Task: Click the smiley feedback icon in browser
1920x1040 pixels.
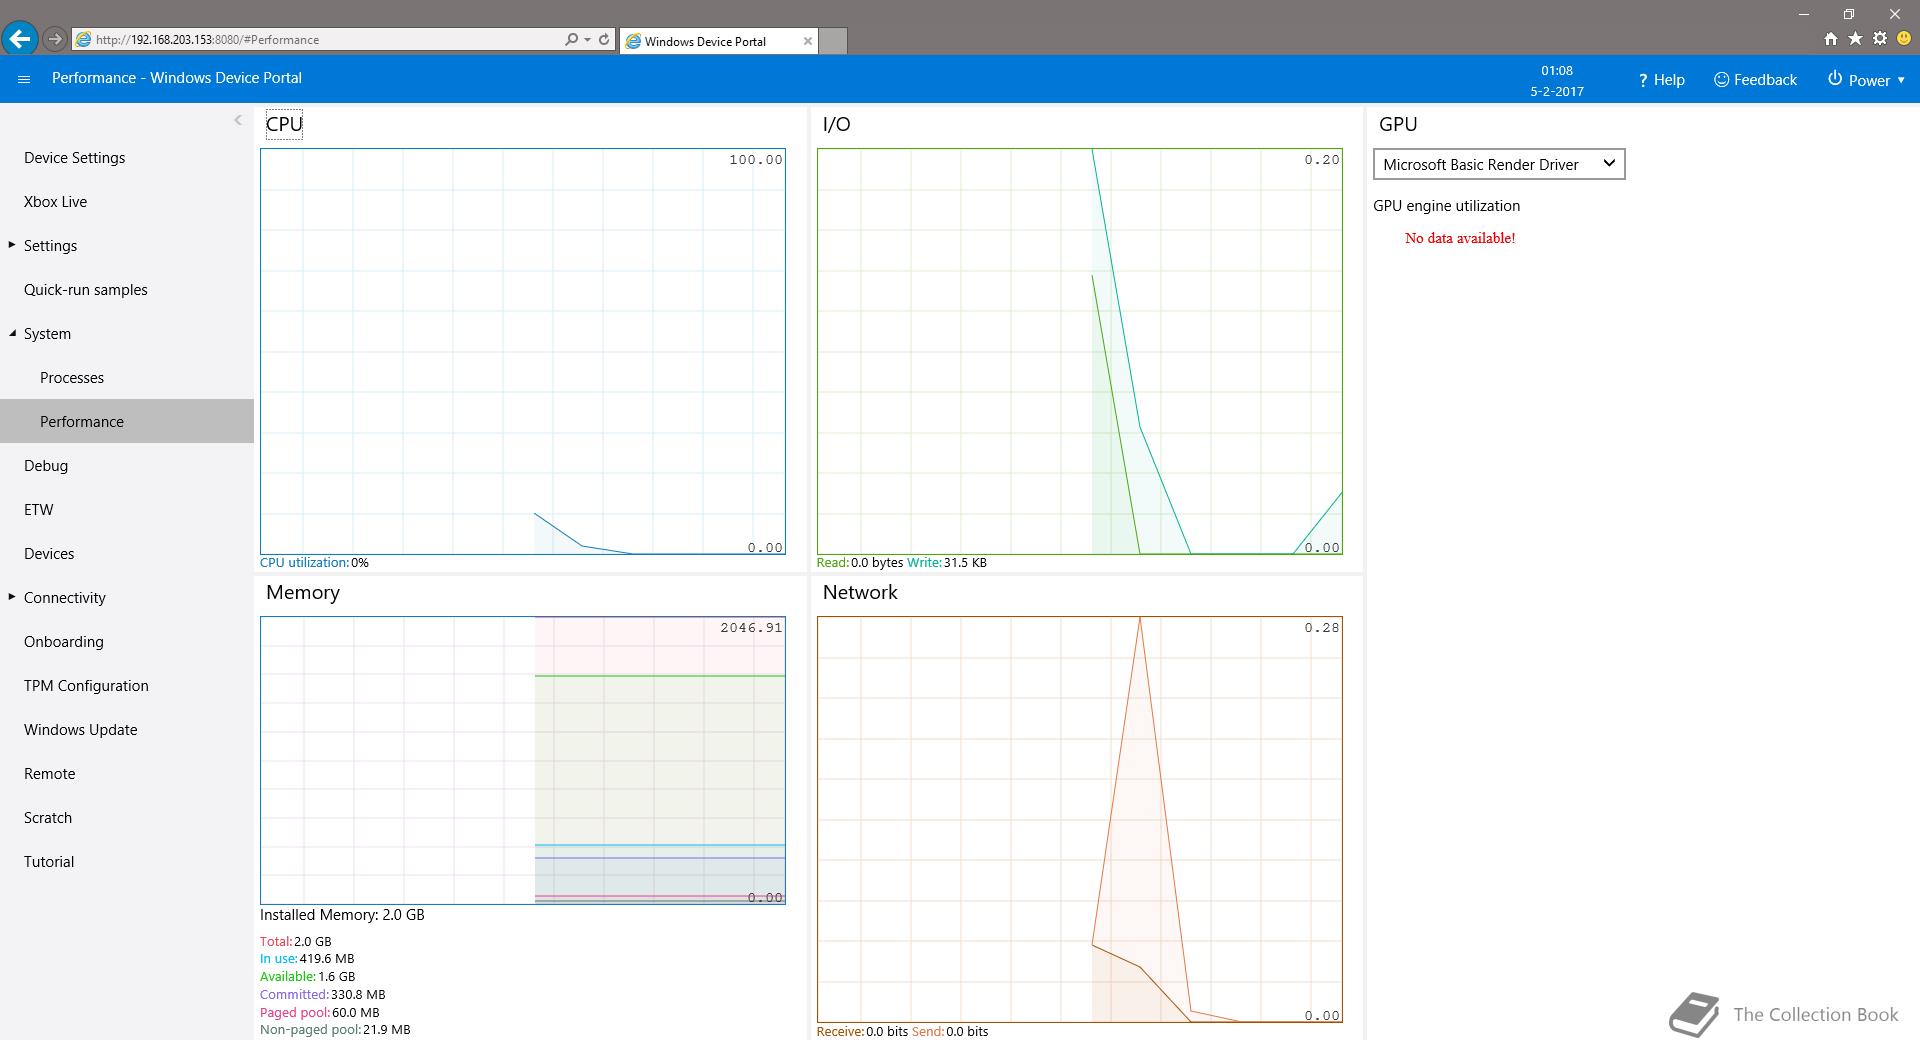Action: tap(1904, 39)
